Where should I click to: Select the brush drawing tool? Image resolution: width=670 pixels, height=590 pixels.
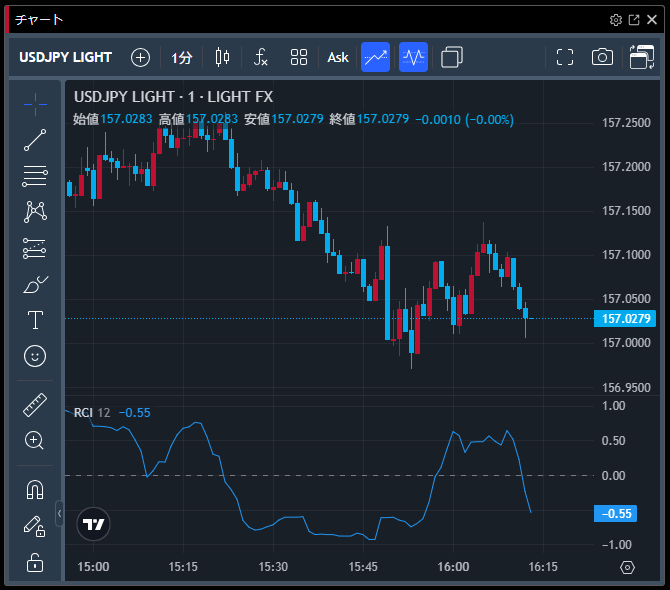coord(35,285)
